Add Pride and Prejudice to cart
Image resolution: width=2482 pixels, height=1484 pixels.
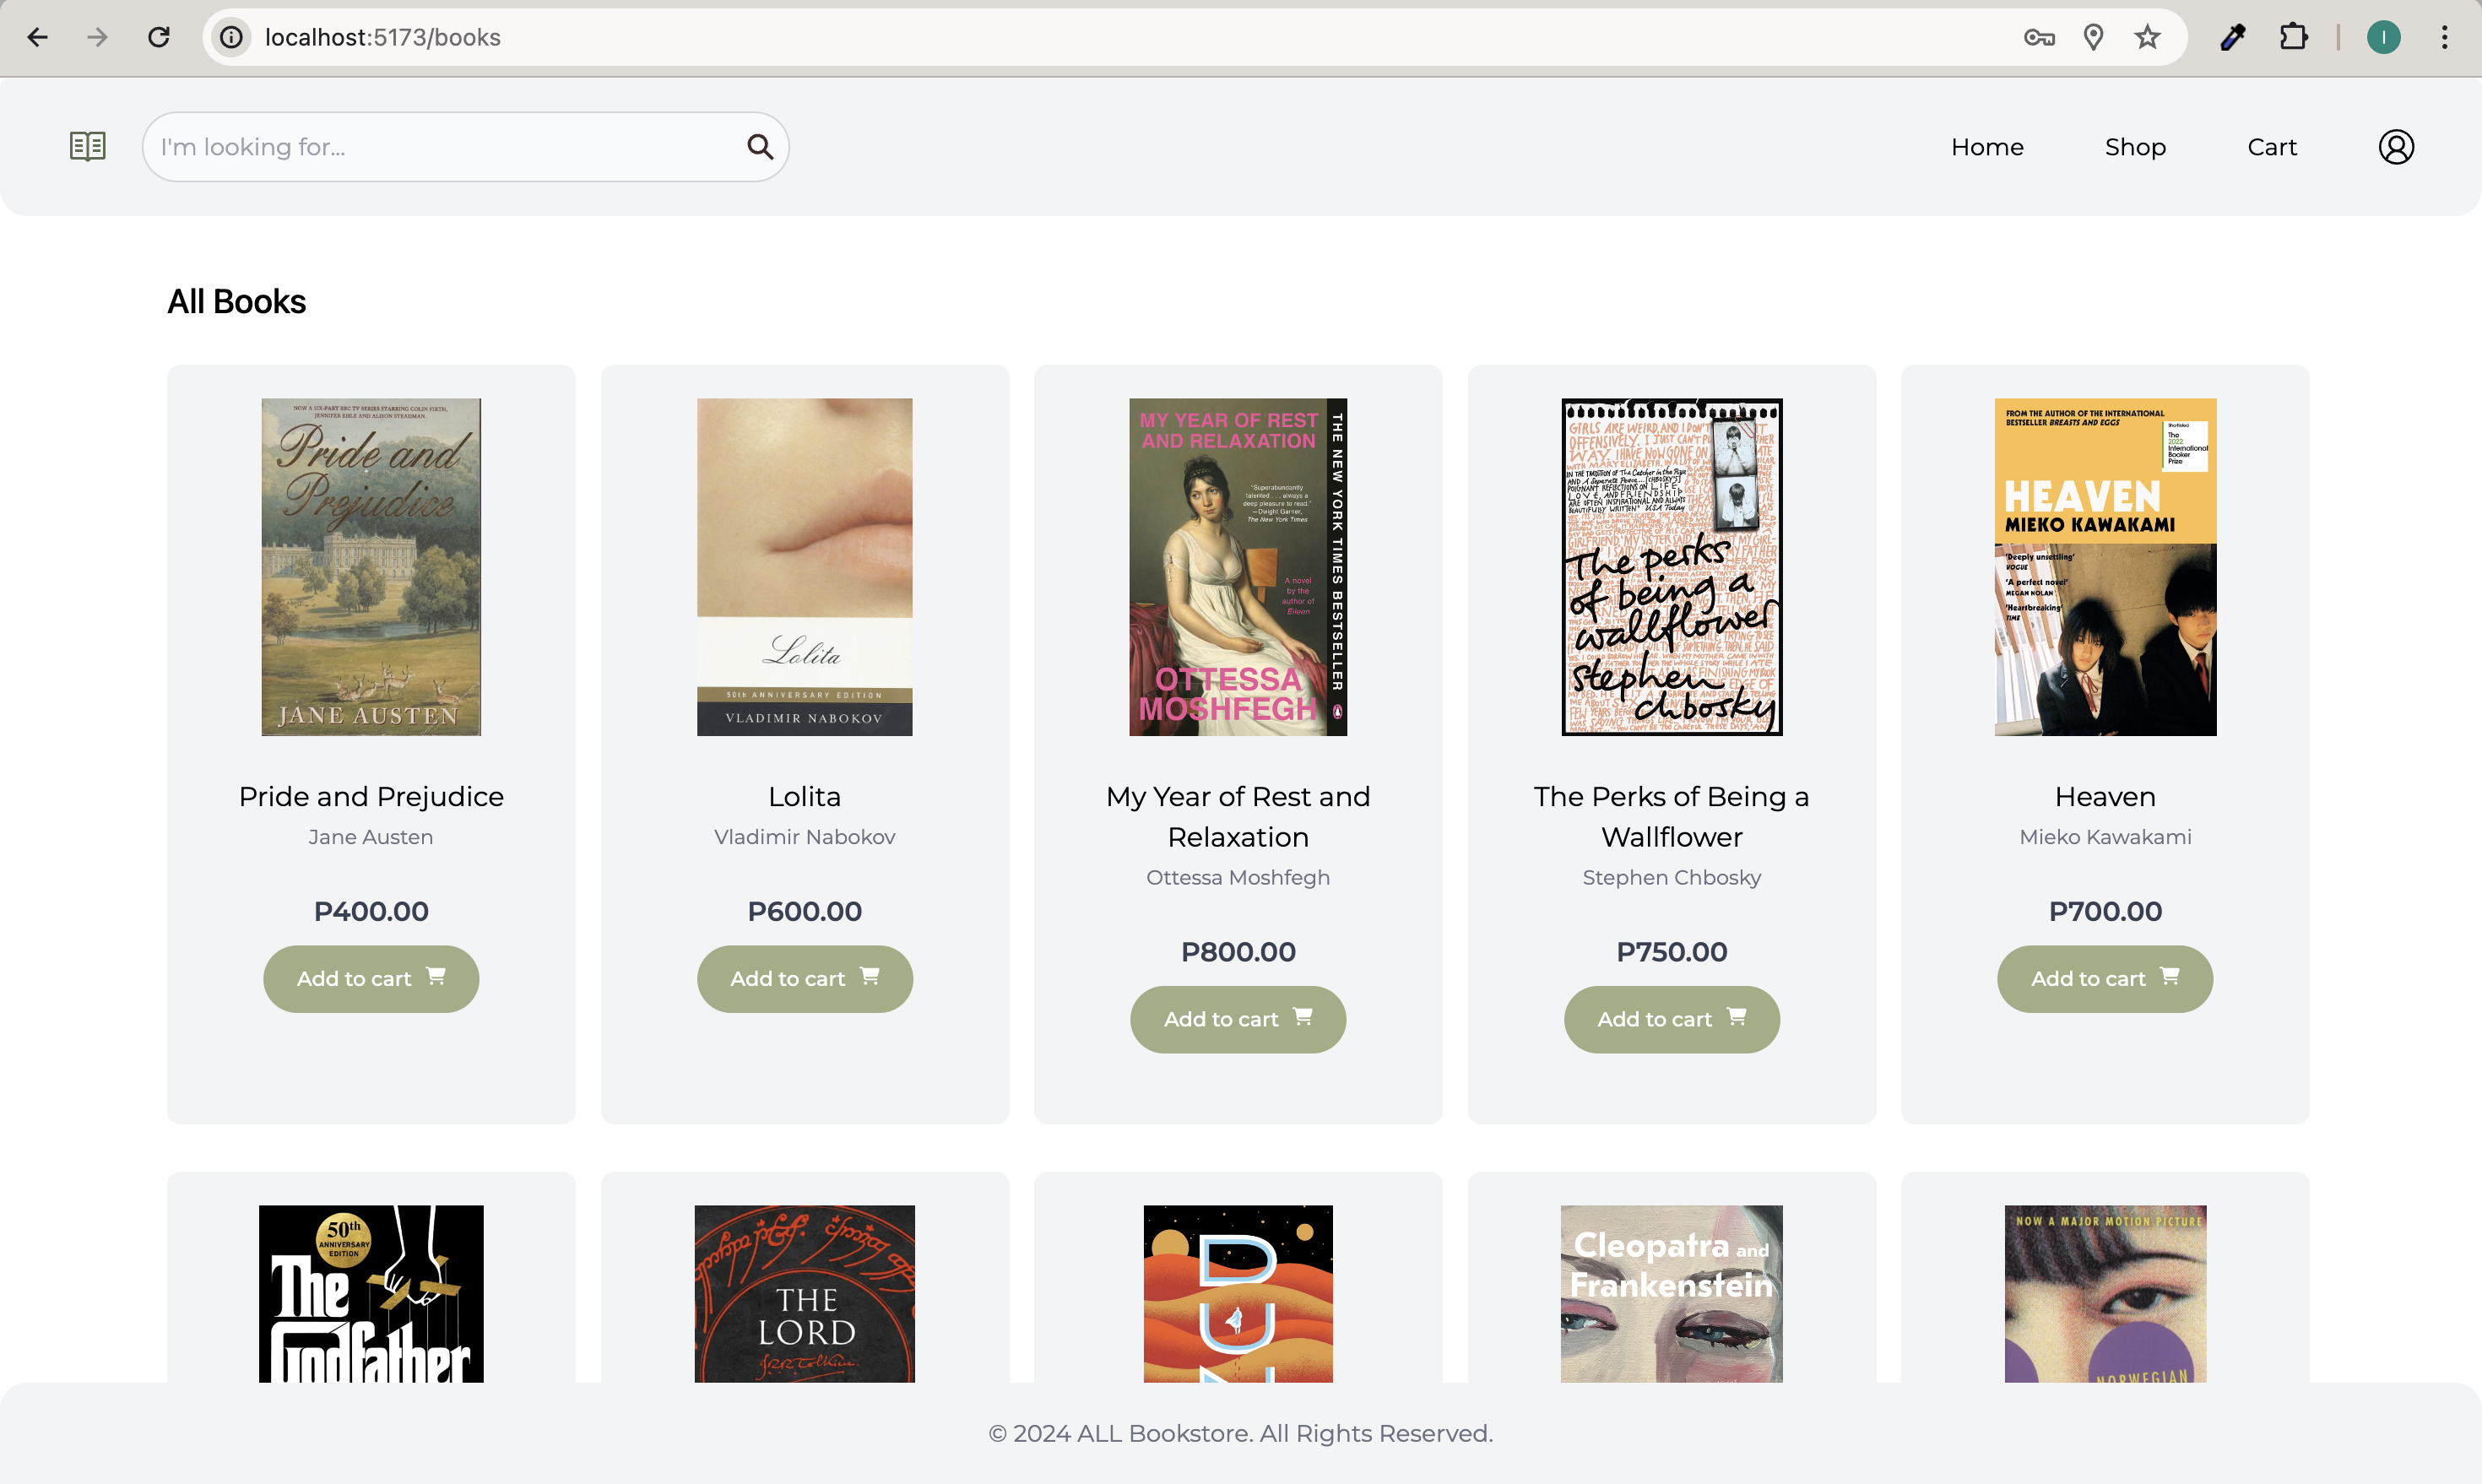(x=371, y=979)
